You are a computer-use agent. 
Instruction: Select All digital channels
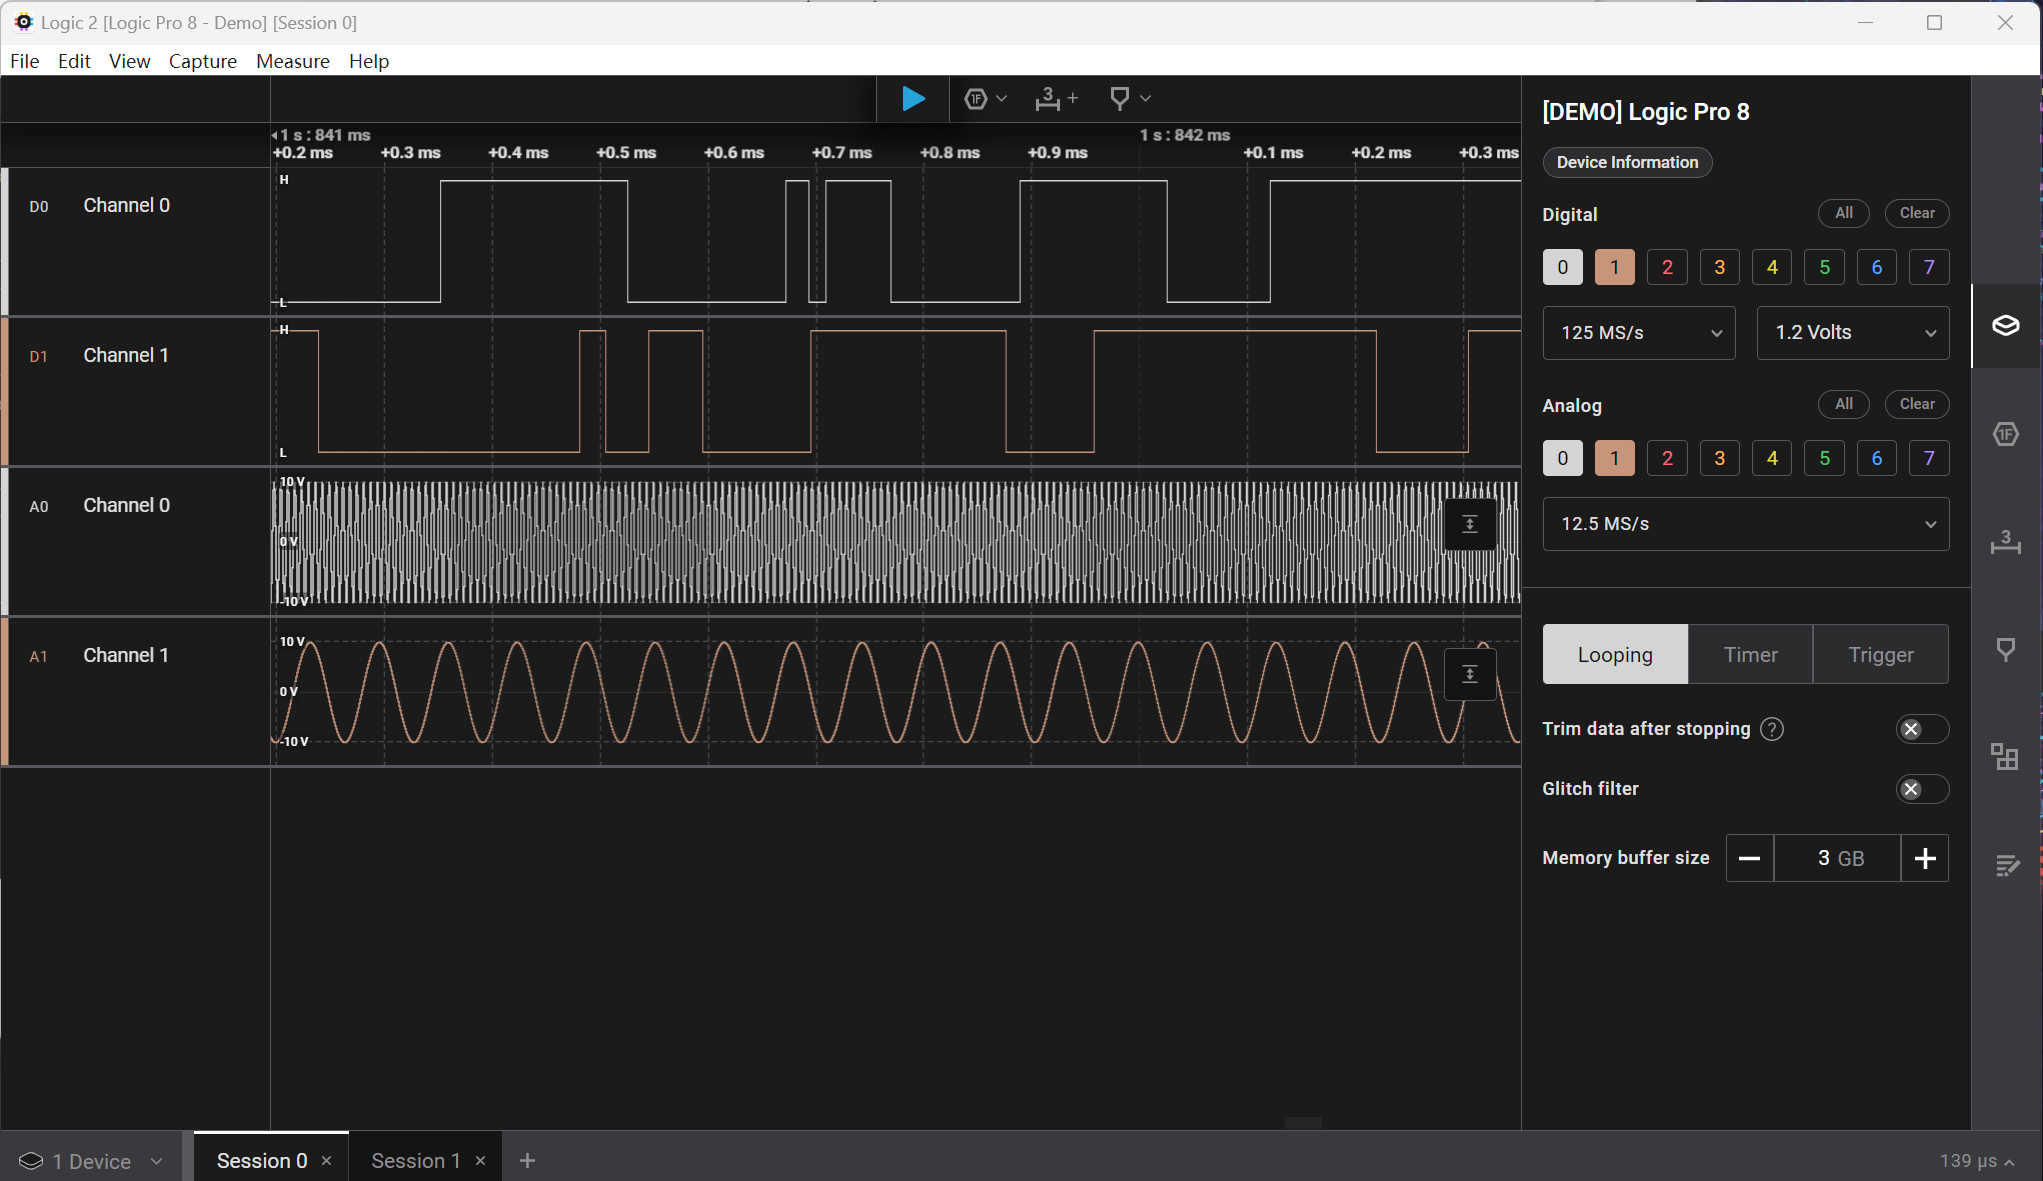tap(1843, 213)
